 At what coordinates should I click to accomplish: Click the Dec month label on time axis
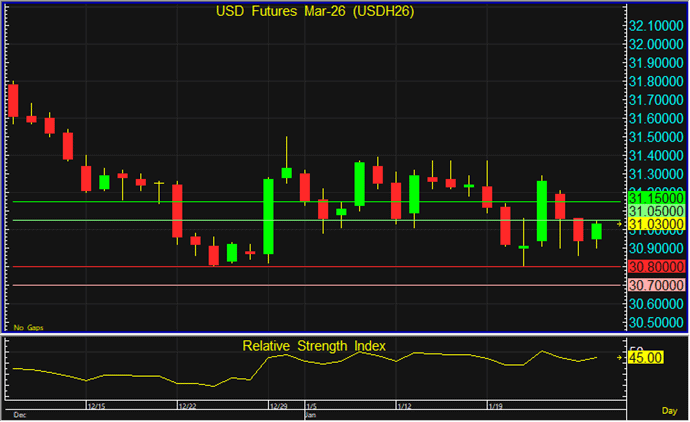pos(19,413)
